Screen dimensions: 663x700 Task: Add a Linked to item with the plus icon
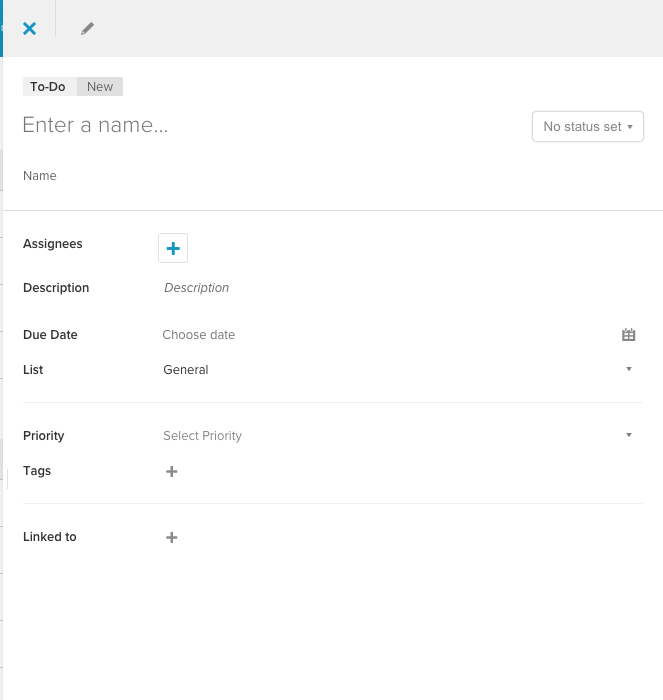coord(171,537)
